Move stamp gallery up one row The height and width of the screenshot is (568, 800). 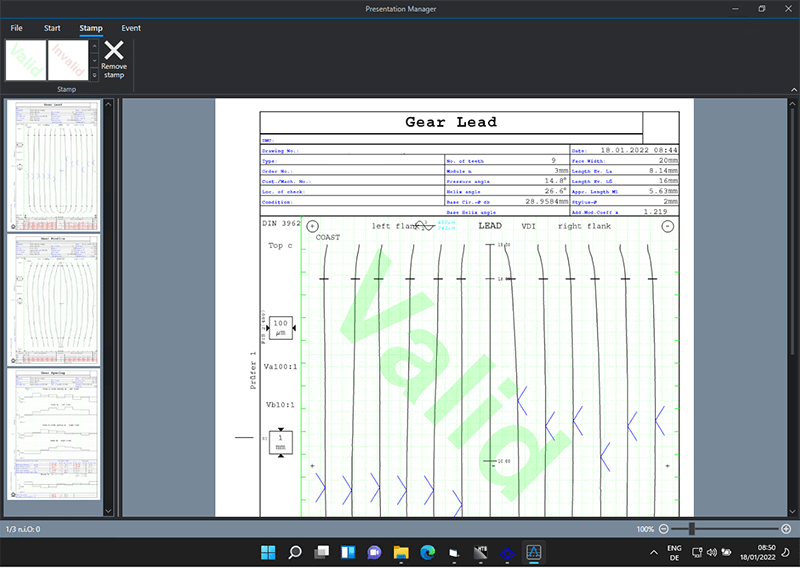click(x=94, y=46)
